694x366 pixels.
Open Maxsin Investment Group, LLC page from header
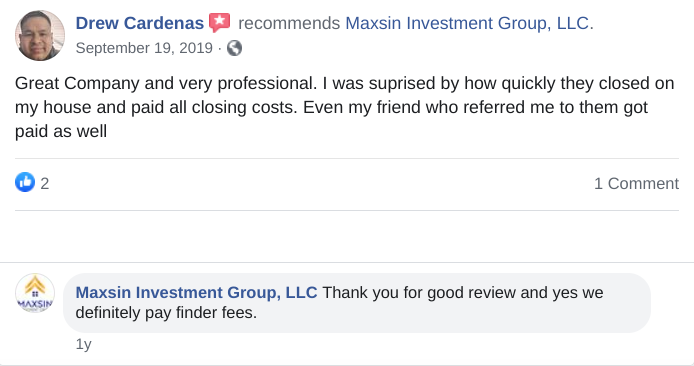point(469,23)
